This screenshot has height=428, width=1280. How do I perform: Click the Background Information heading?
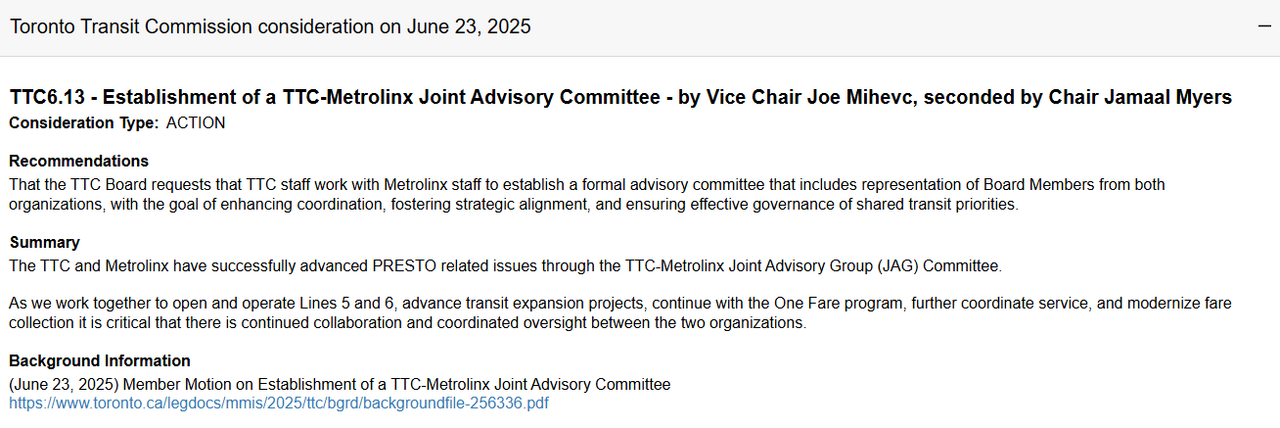[99, 361]
